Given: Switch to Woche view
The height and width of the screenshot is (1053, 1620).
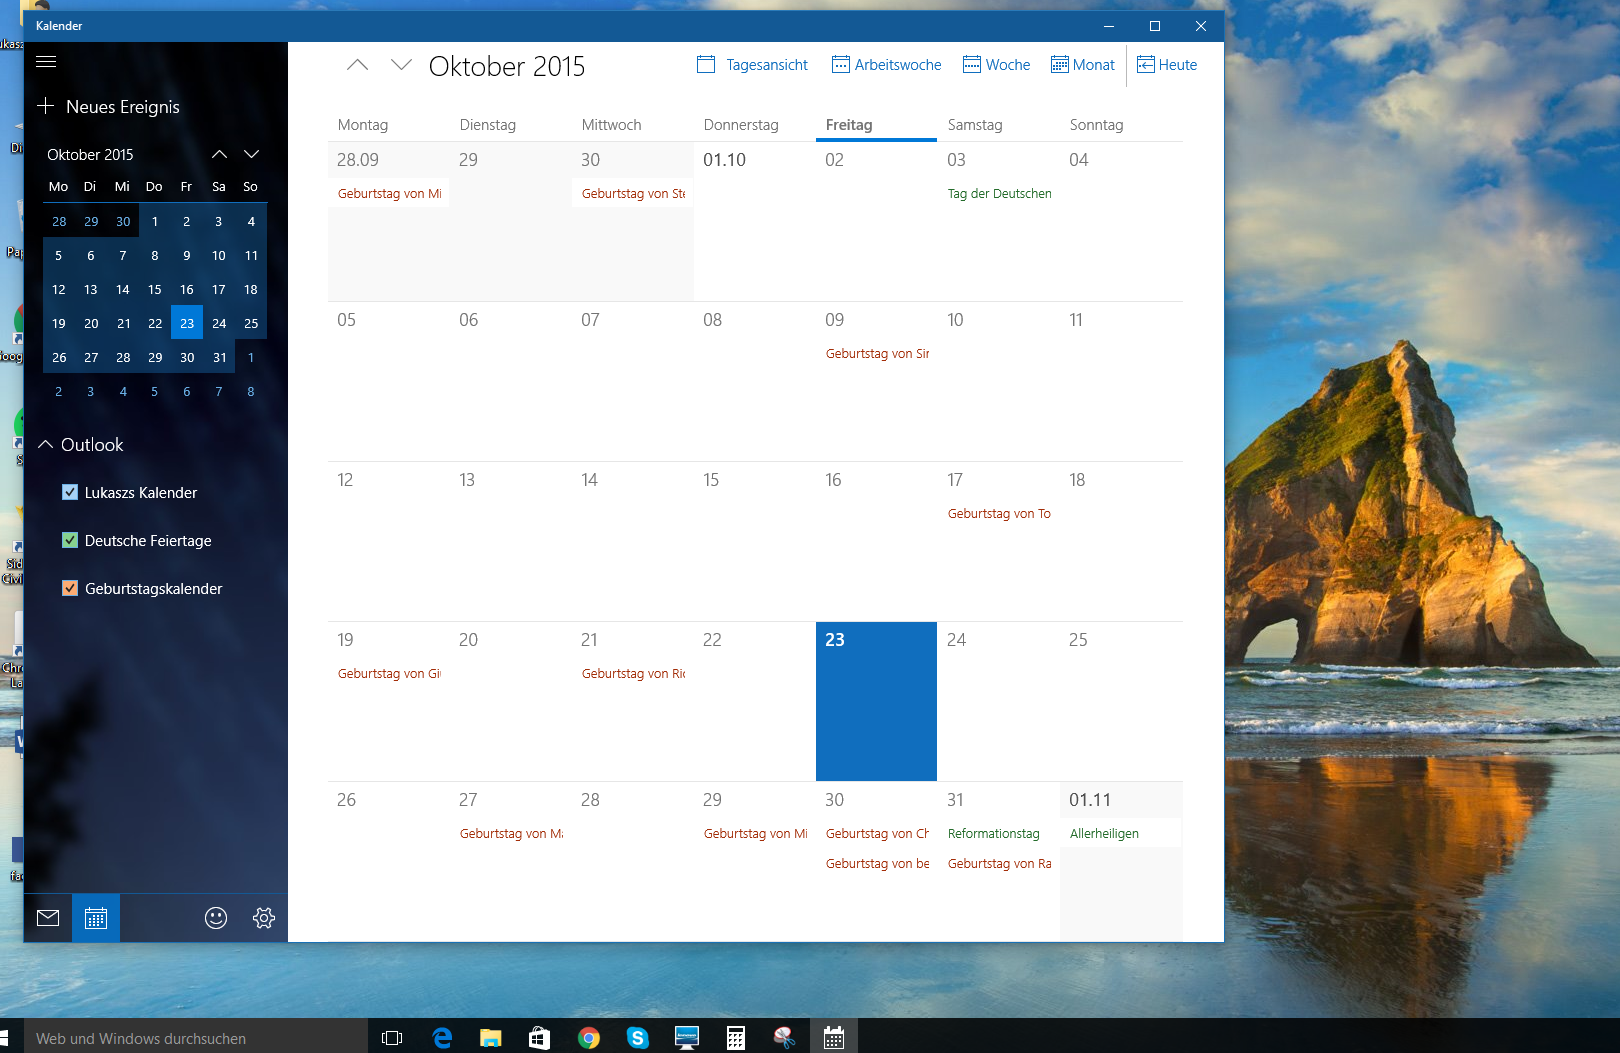Looking at the screenshot, I should [x=996, y=64].
